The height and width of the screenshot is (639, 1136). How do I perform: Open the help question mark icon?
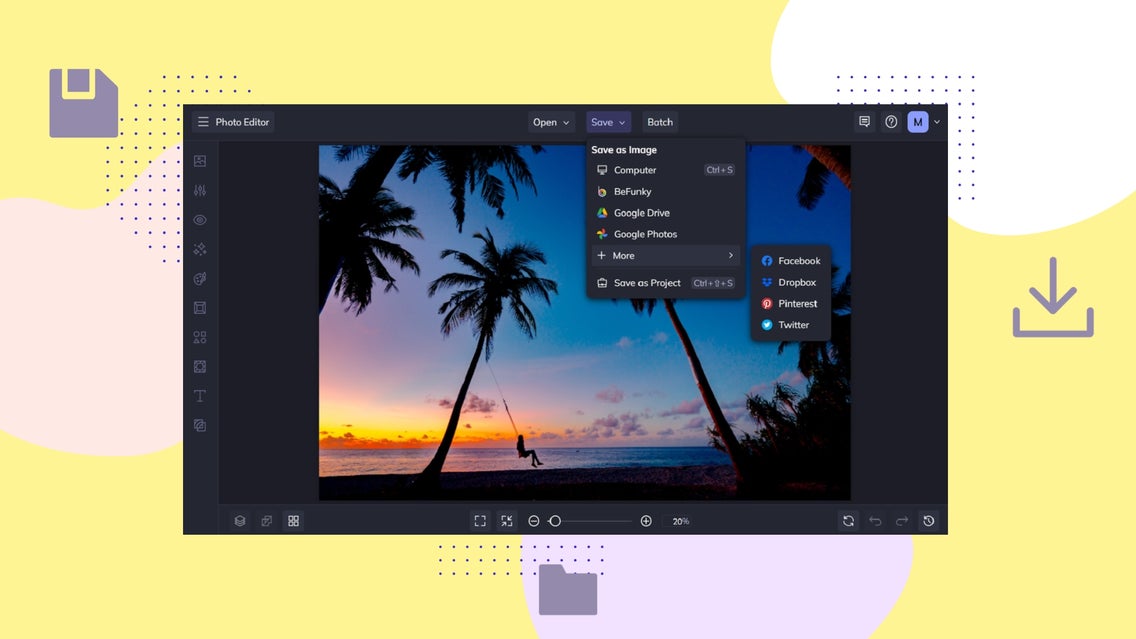(x=891, y=122)
